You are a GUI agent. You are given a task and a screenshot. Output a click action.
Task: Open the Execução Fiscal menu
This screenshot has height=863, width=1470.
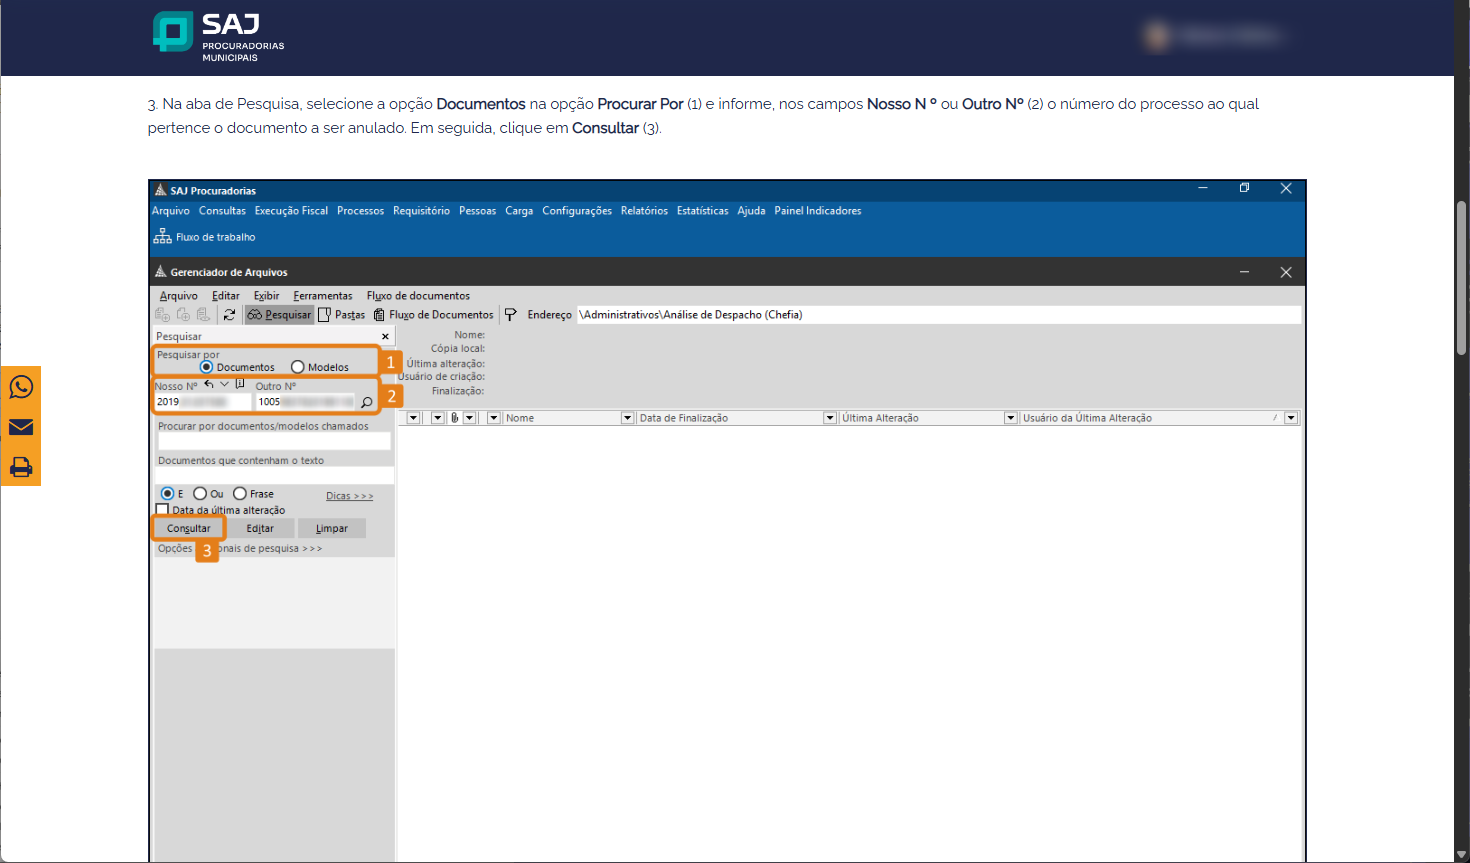(x=291, y=211)
